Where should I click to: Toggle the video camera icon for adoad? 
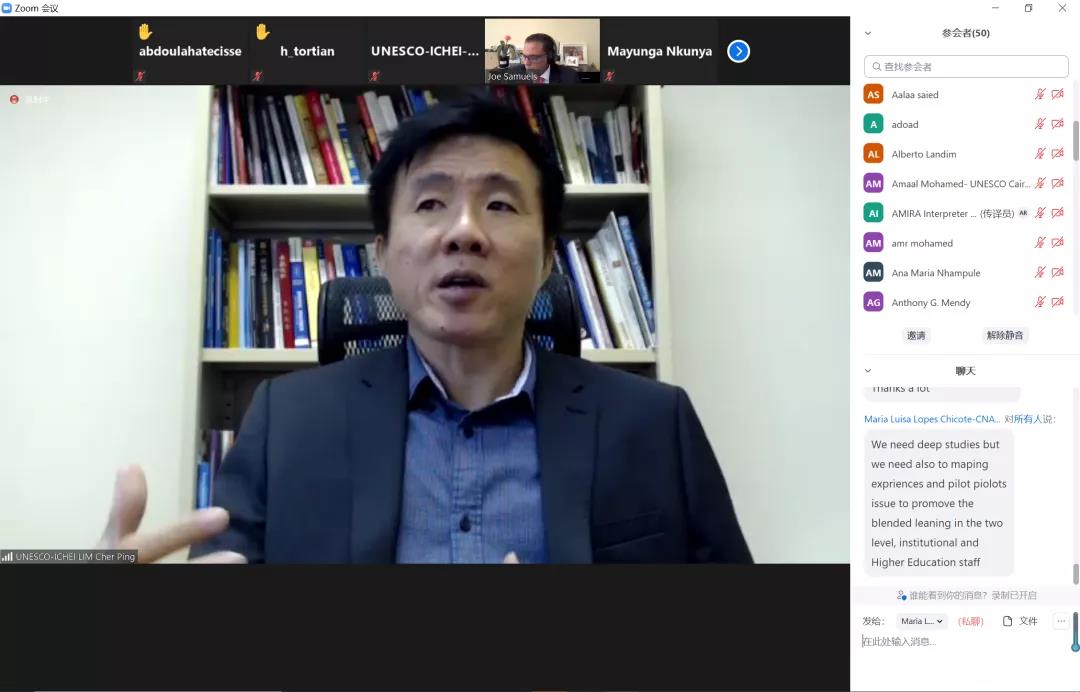1058,124
